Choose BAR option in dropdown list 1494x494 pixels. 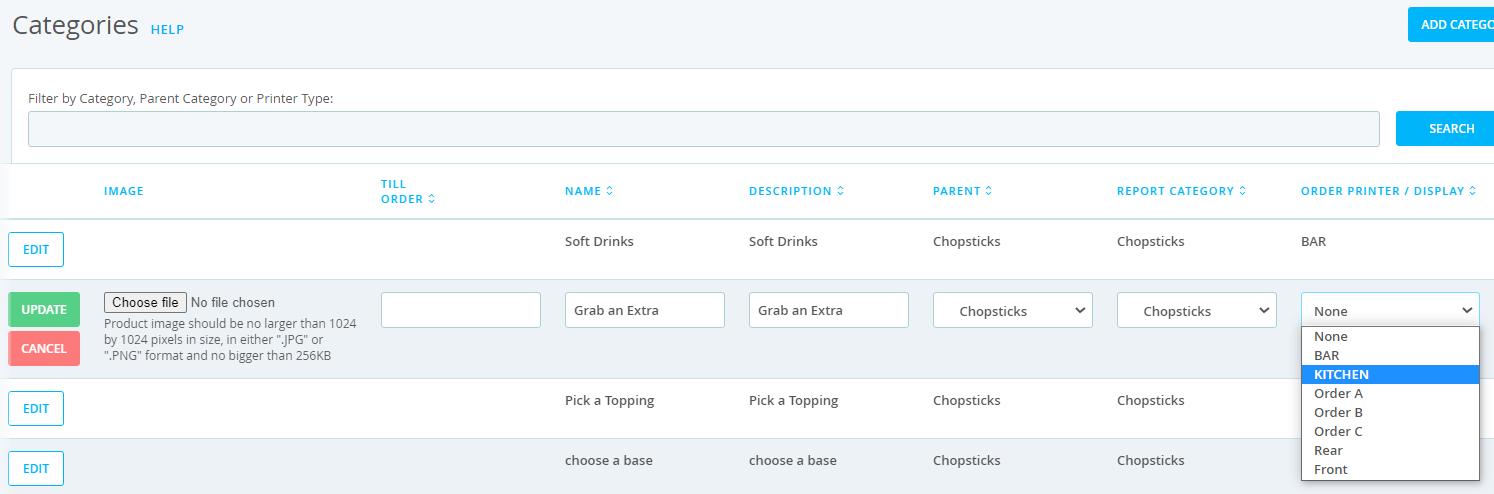(1390, 355)
